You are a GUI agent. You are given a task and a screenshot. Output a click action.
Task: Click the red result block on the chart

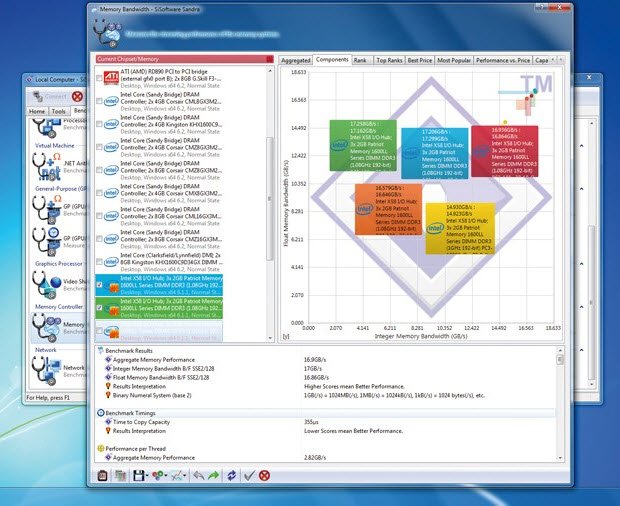pyautogui.click(x=505, y=150)
